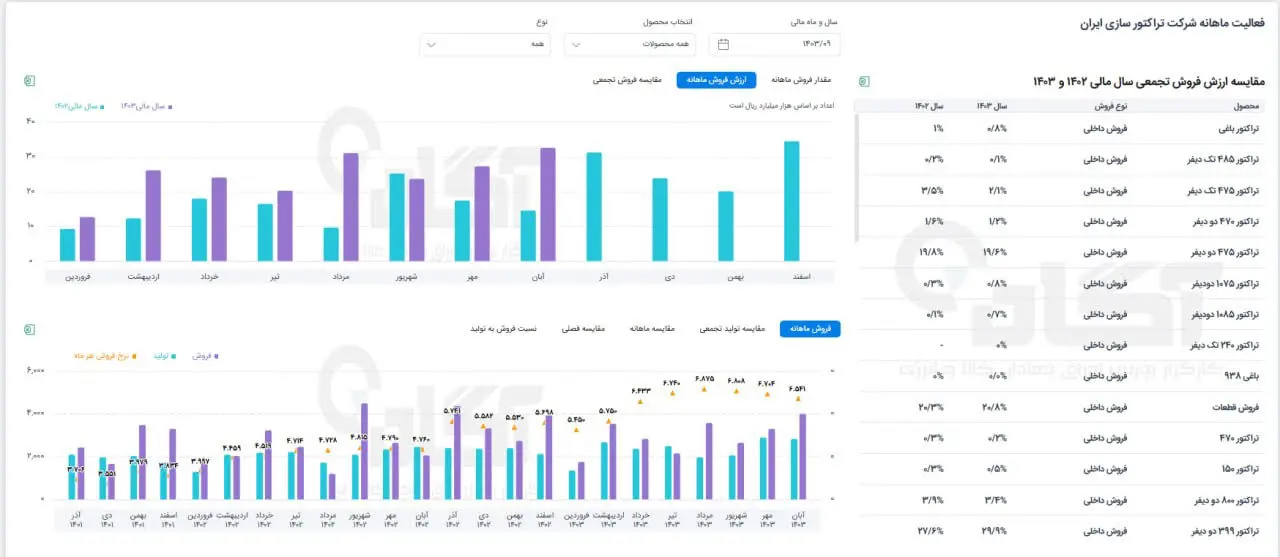Click the مرداد label on the top chart axis

pyautogui.click(x=342, y=275)
